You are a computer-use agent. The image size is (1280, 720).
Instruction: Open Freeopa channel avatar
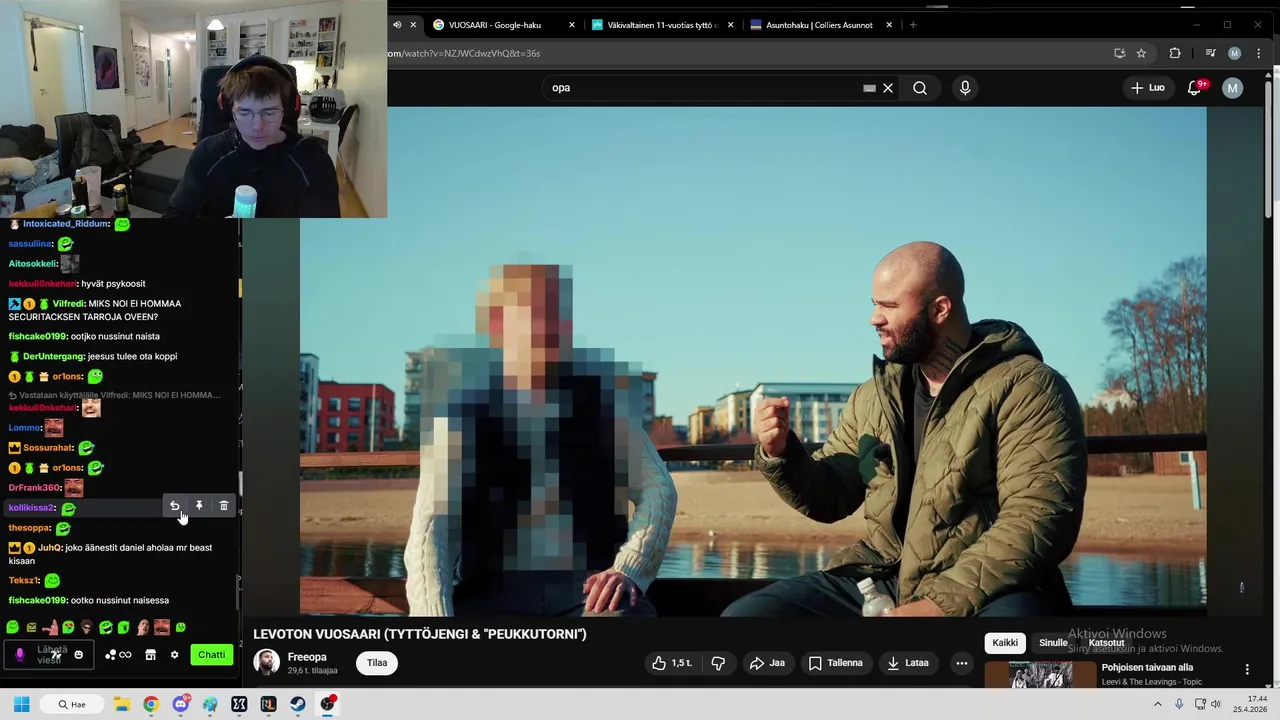tap(266, 662)
